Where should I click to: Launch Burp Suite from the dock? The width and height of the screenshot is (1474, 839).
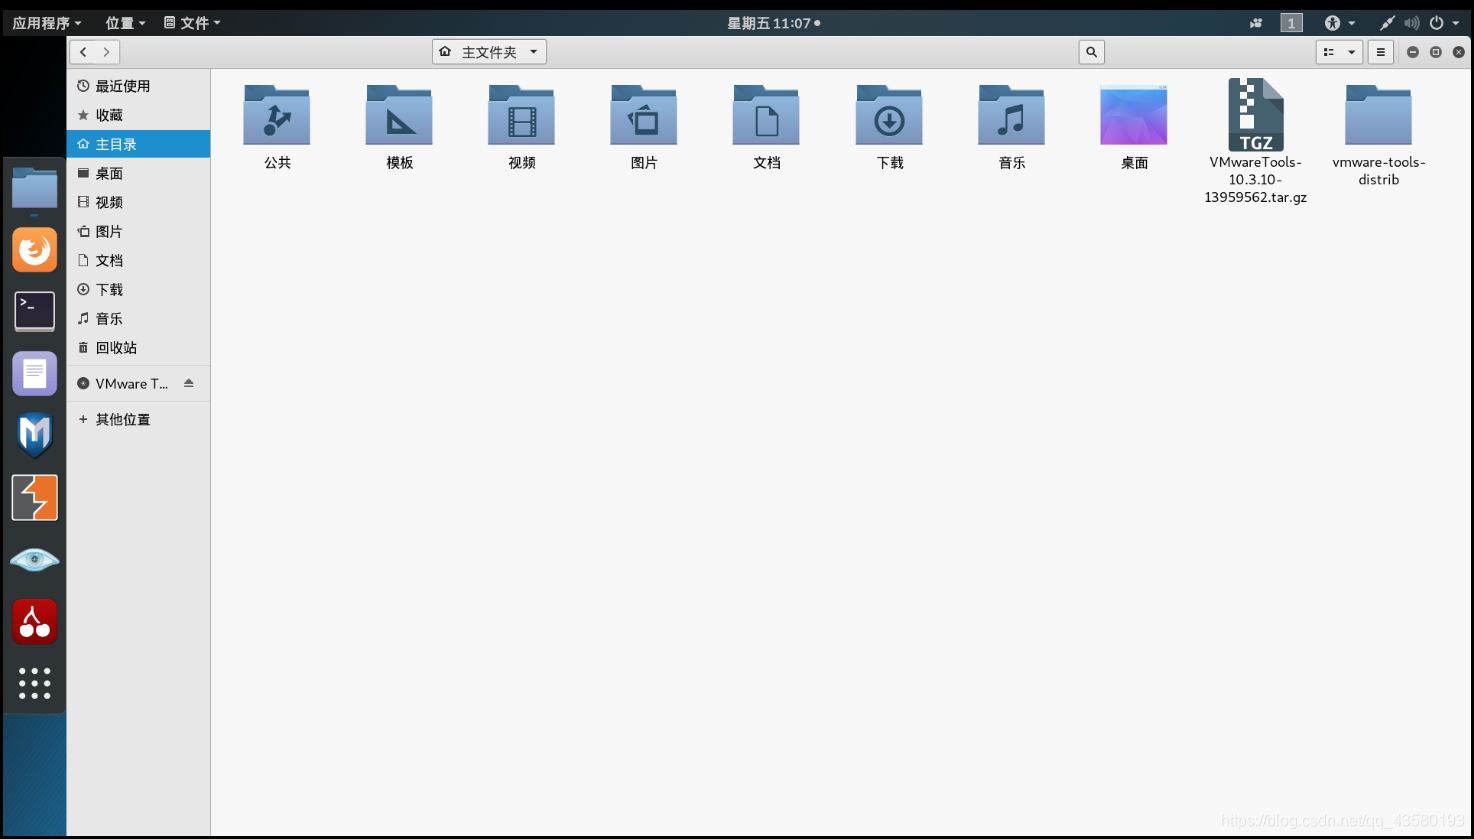pos(35,498)
